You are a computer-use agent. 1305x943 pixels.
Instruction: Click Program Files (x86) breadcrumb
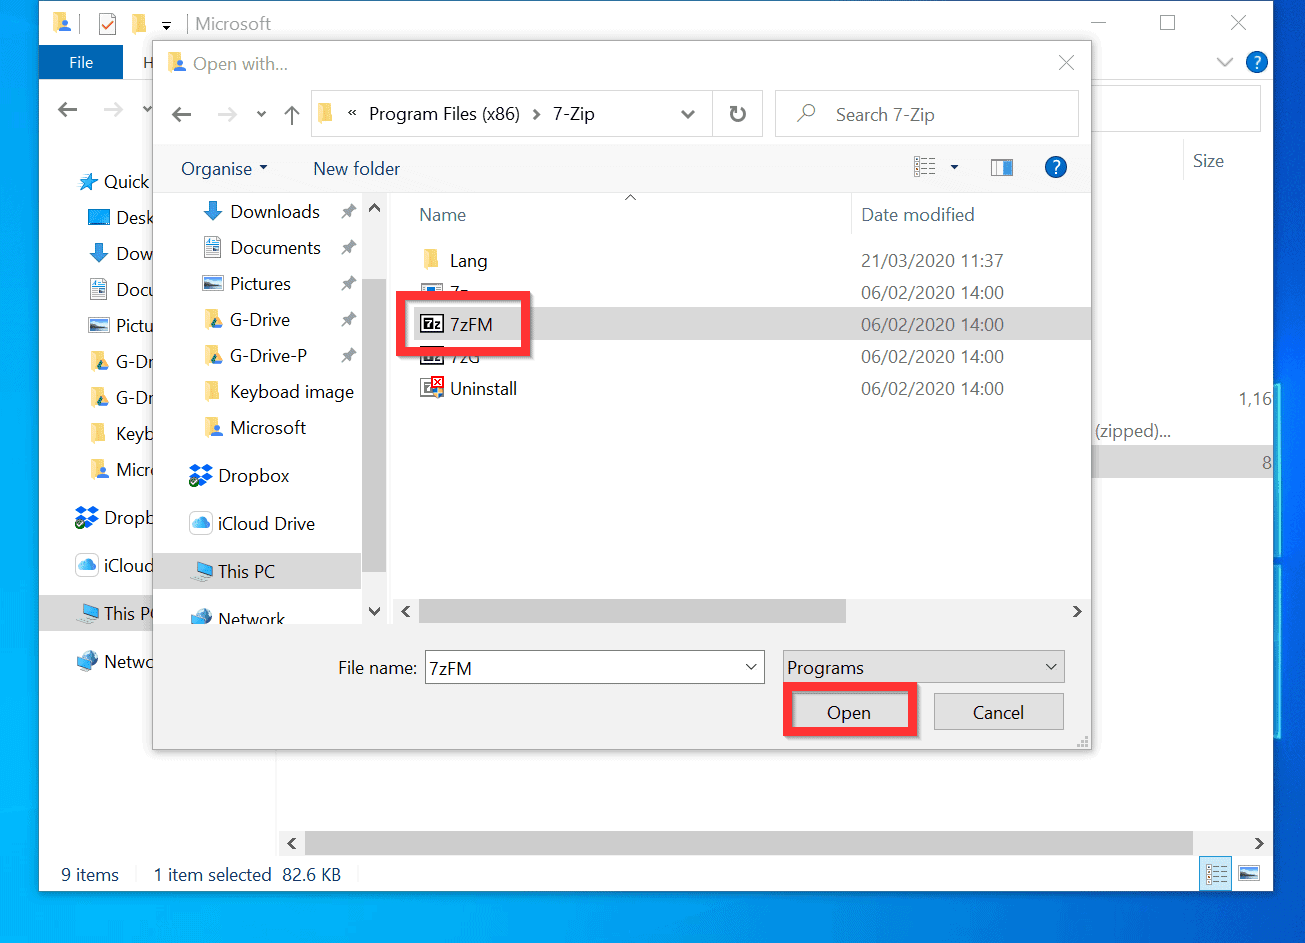click(x=444, y=114)
